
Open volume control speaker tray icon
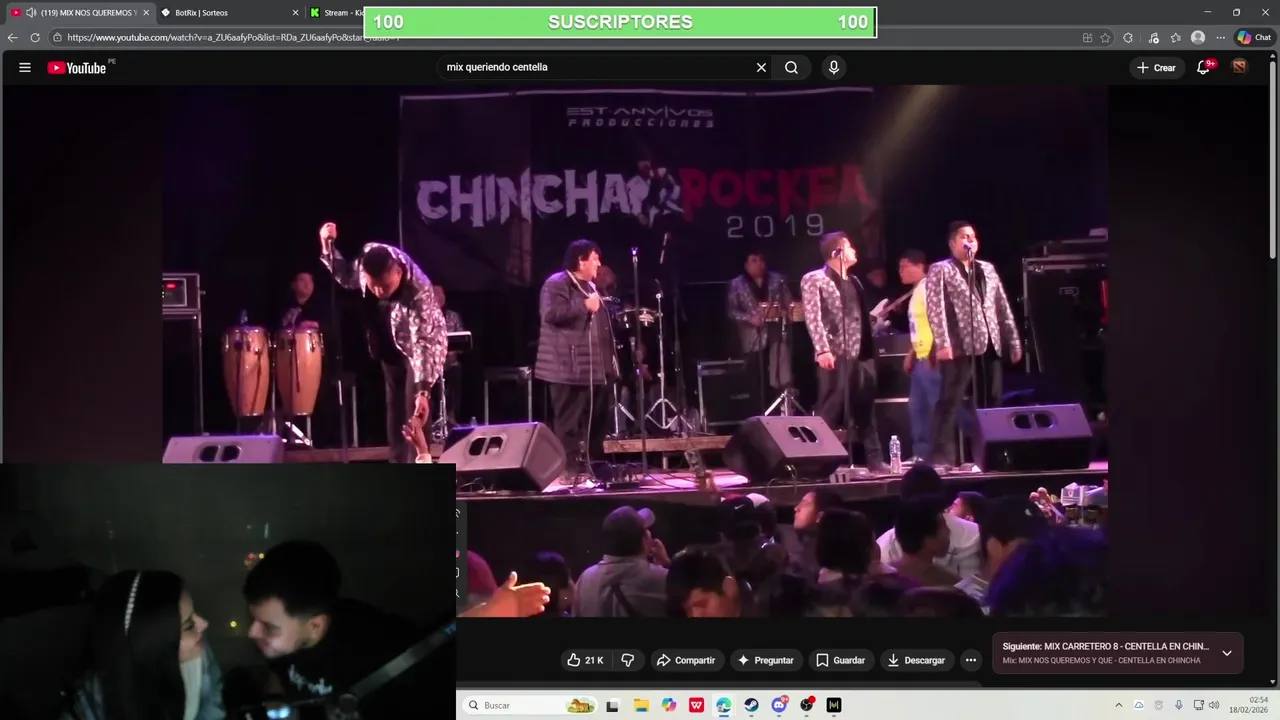(x=1214, y=705)
